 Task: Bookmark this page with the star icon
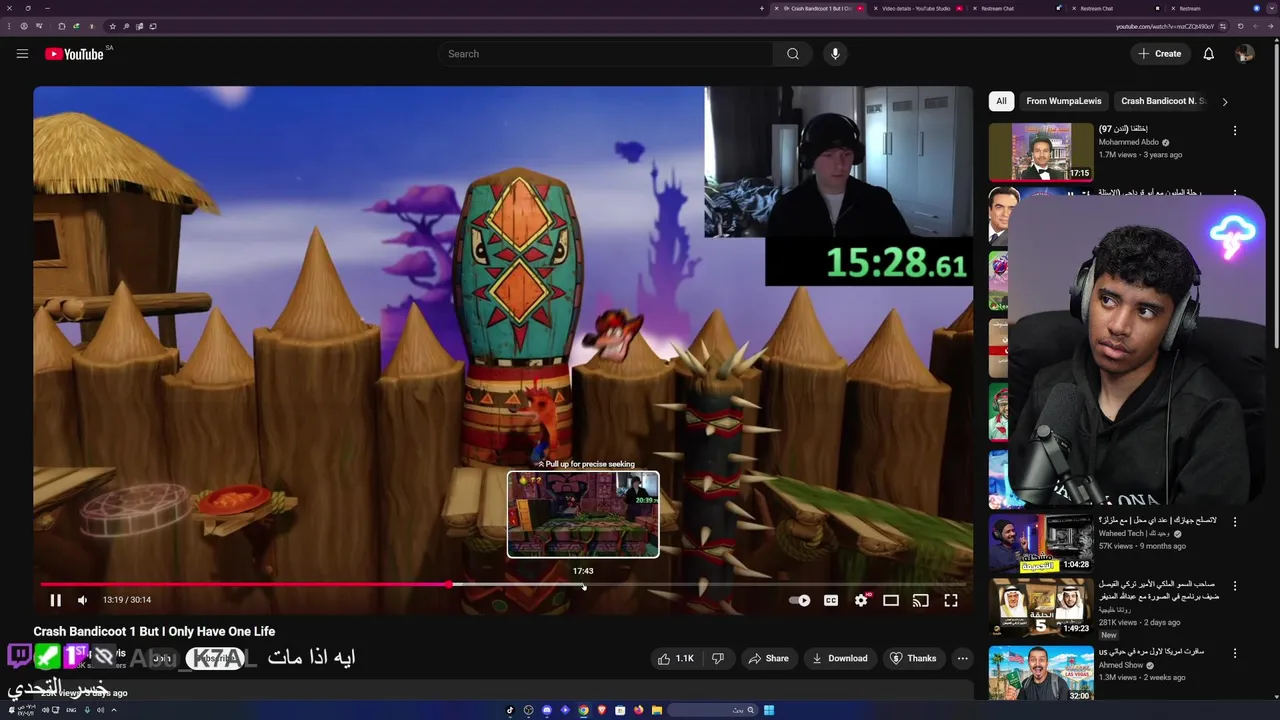[x=112, y=26]
